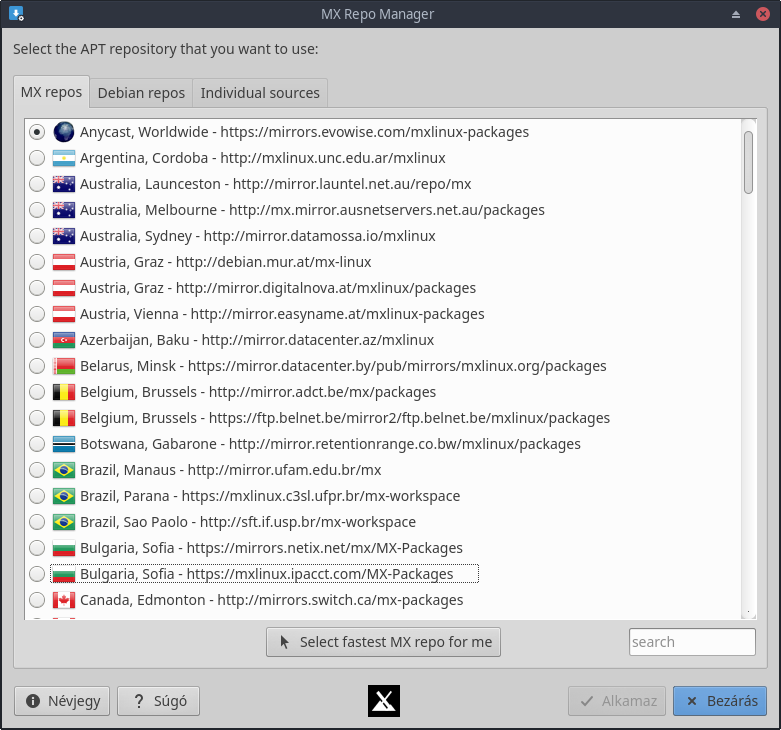Click the Bulgaria flag for mxlinux.ipacct.com
781x730 pixels.
pyautogui.click(x=64, y=574)
